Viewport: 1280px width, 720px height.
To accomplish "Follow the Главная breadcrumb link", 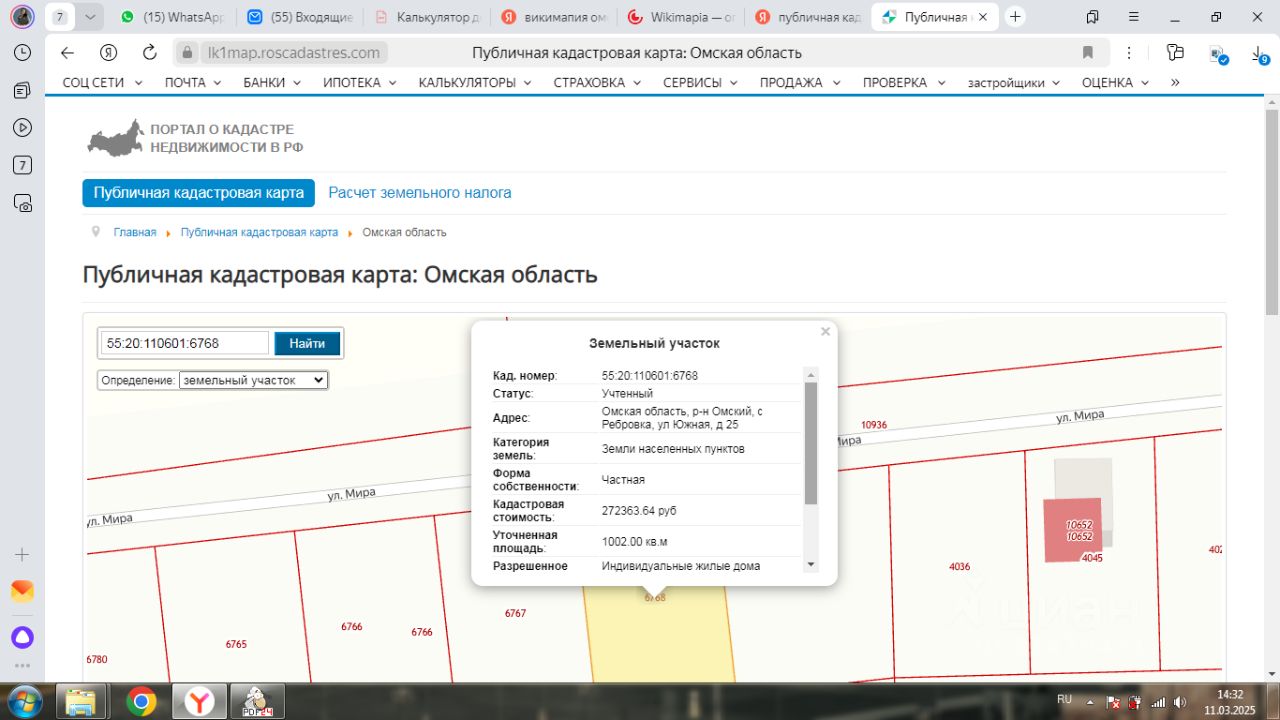I will pyautogui.click(x=135, y=232).
